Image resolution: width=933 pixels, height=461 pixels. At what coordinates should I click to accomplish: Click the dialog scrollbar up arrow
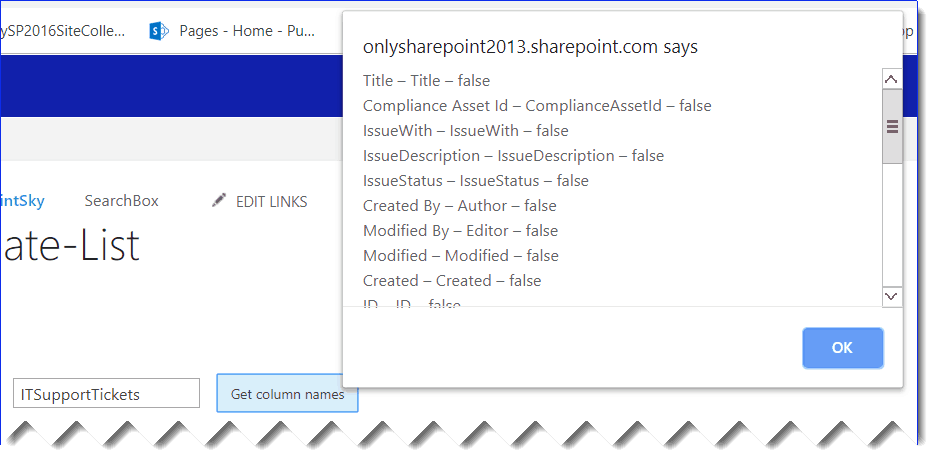pyautogui.click(x=892, y=79)
